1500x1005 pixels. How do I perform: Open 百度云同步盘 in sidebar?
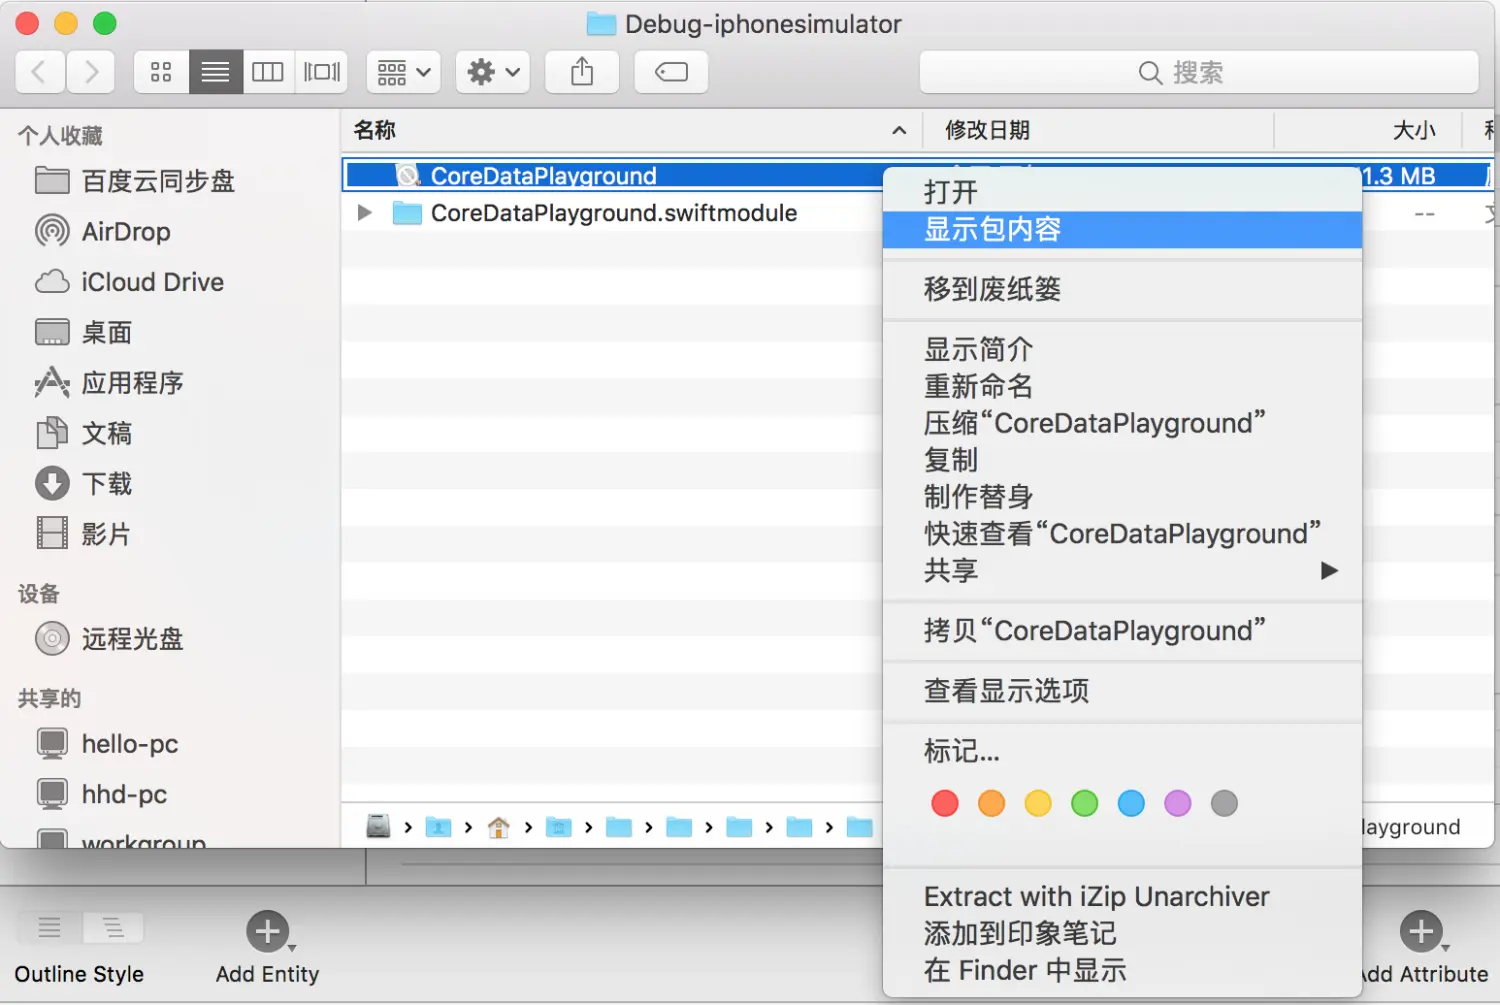click(135, 181)
